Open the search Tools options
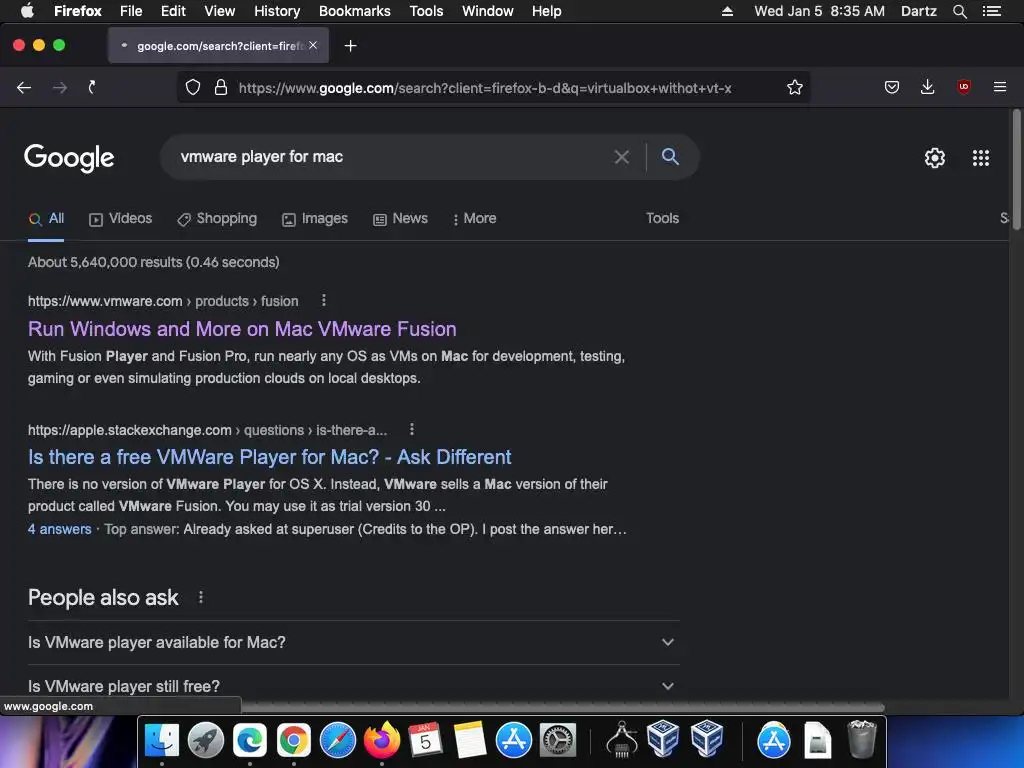 [662, 218]
